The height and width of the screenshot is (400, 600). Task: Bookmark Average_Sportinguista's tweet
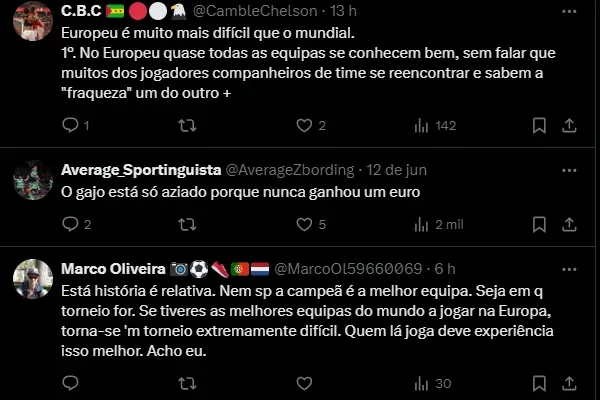539,225
